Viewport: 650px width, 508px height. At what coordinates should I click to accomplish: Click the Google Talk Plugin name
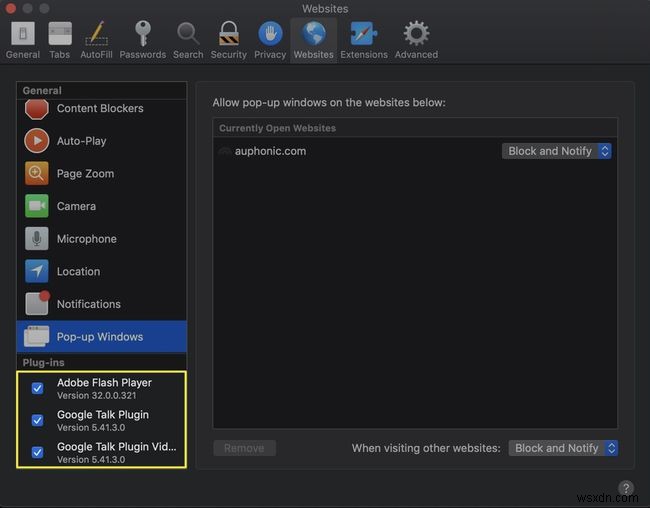pyautogui.click(x=103, y=415)
